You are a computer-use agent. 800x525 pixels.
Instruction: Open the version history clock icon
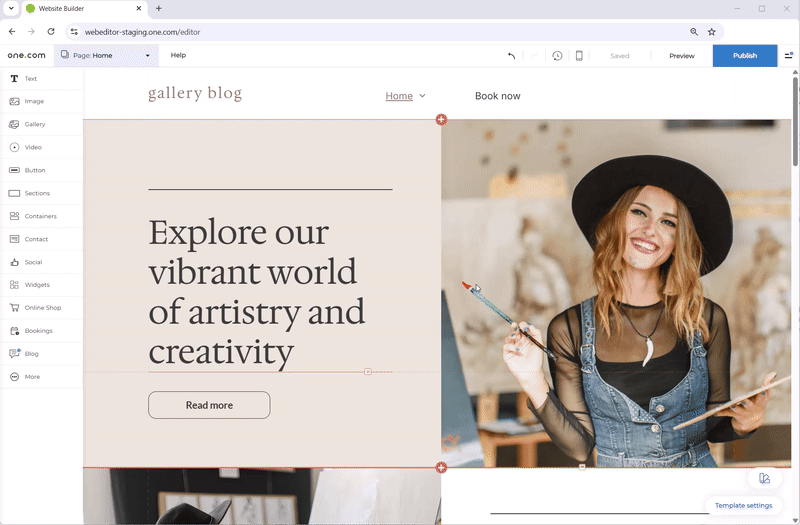pyautogui.click(x=557, y=56)
